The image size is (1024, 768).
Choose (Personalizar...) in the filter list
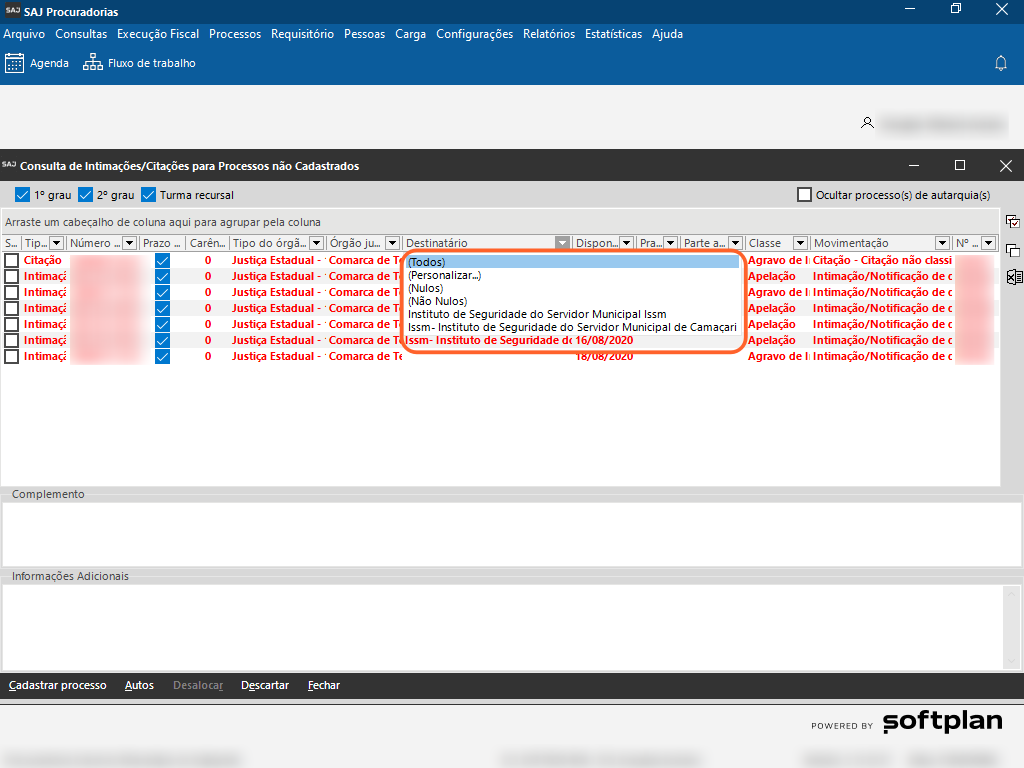[445, 275]
